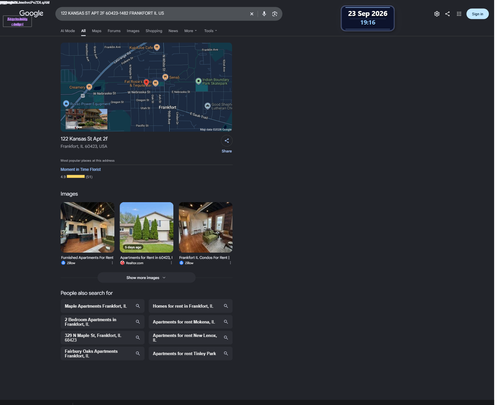The width and height of the screenshot is (500, 405).
Task: Click the share icon in the top bar
Action: pyautogui.click(x=448, y=14)
